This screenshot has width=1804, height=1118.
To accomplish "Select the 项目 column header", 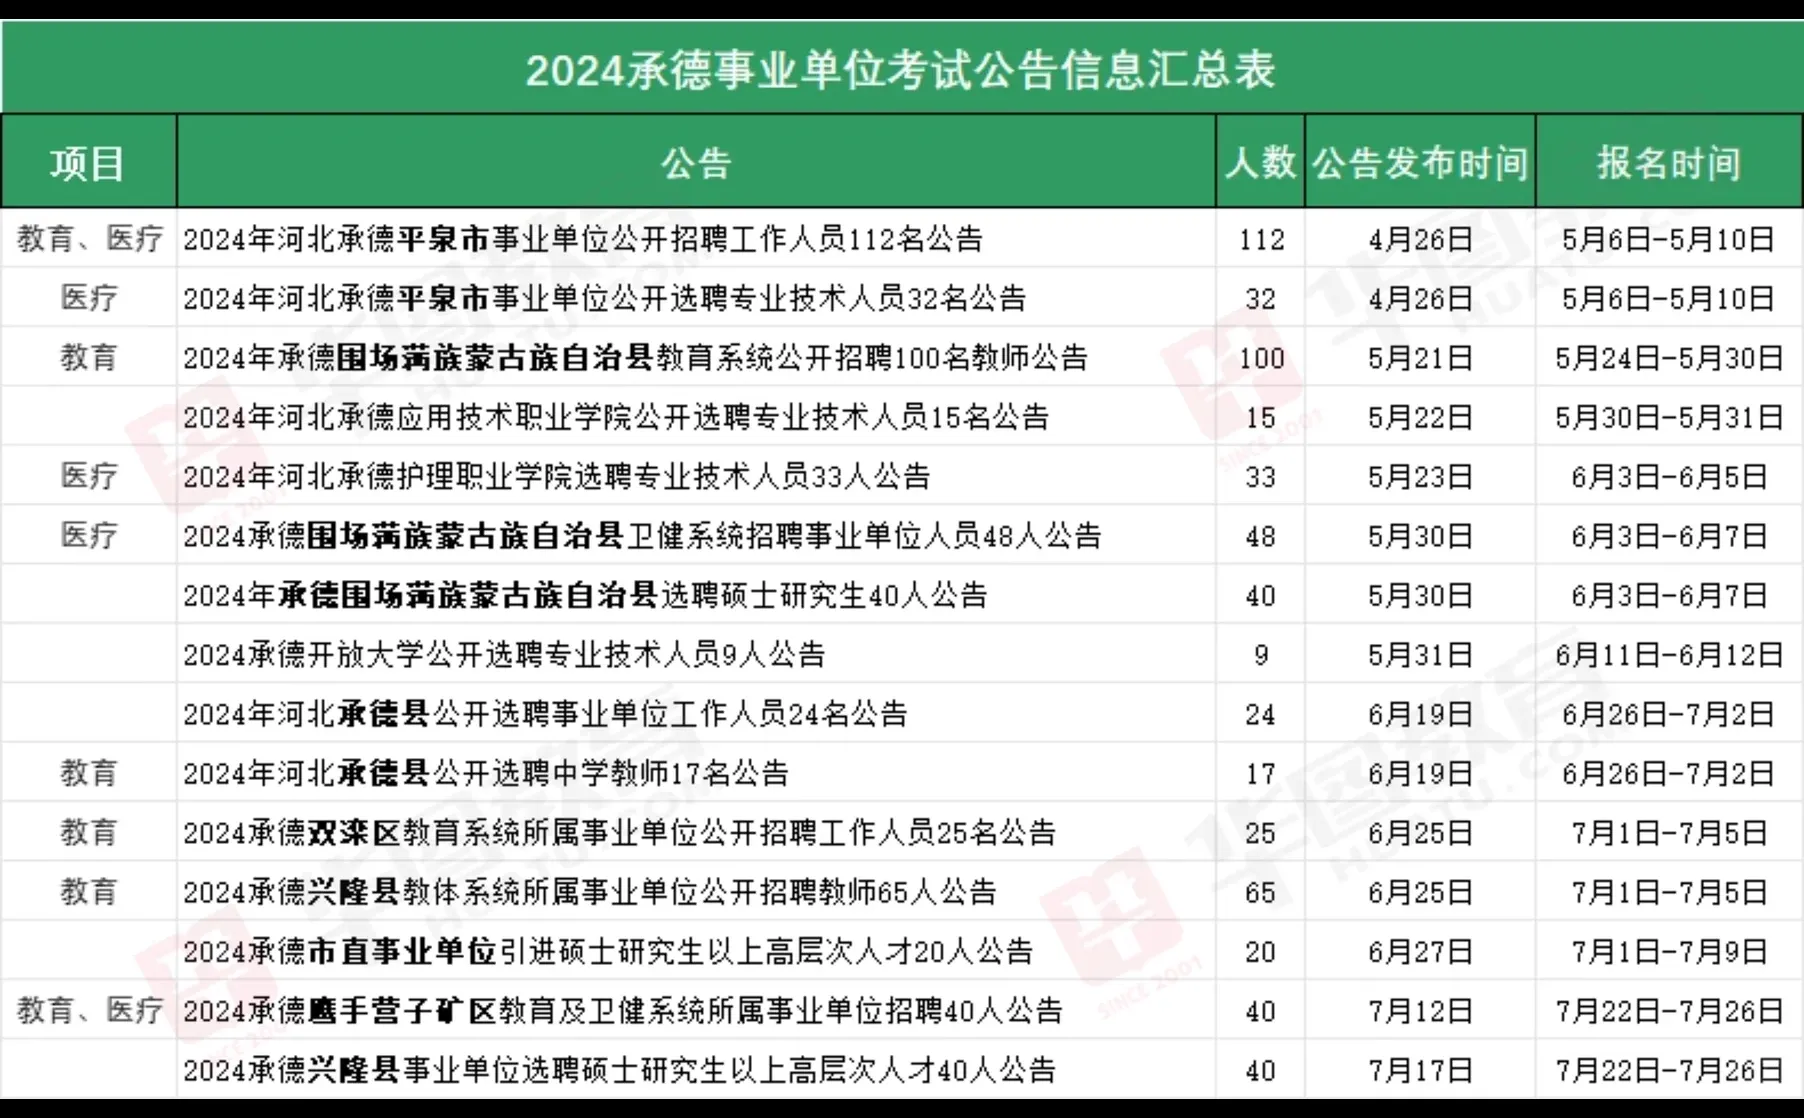I will [x=88, y=160].
